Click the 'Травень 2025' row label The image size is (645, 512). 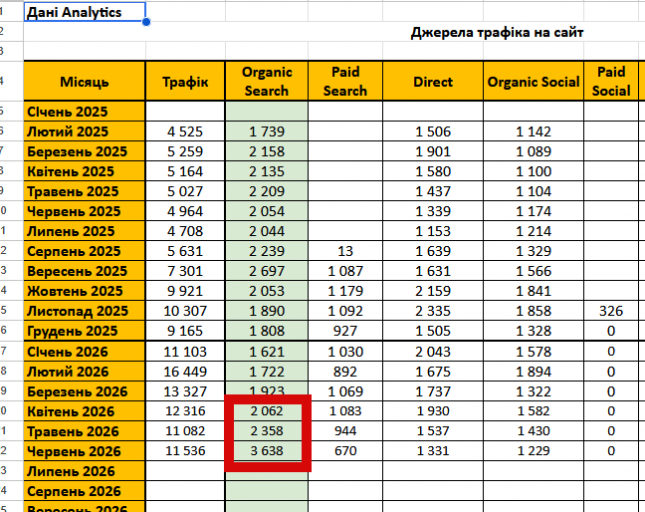tap(84, 191)
